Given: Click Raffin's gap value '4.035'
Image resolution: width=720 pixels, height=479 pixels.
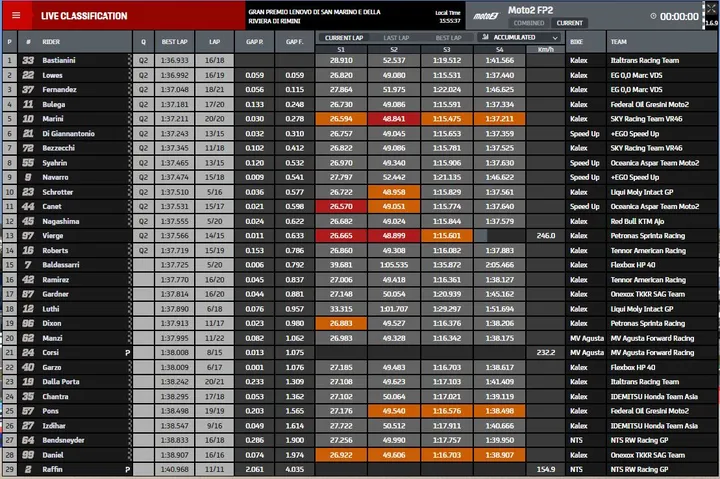Looking at the screenshot, I should pos(294,469).
